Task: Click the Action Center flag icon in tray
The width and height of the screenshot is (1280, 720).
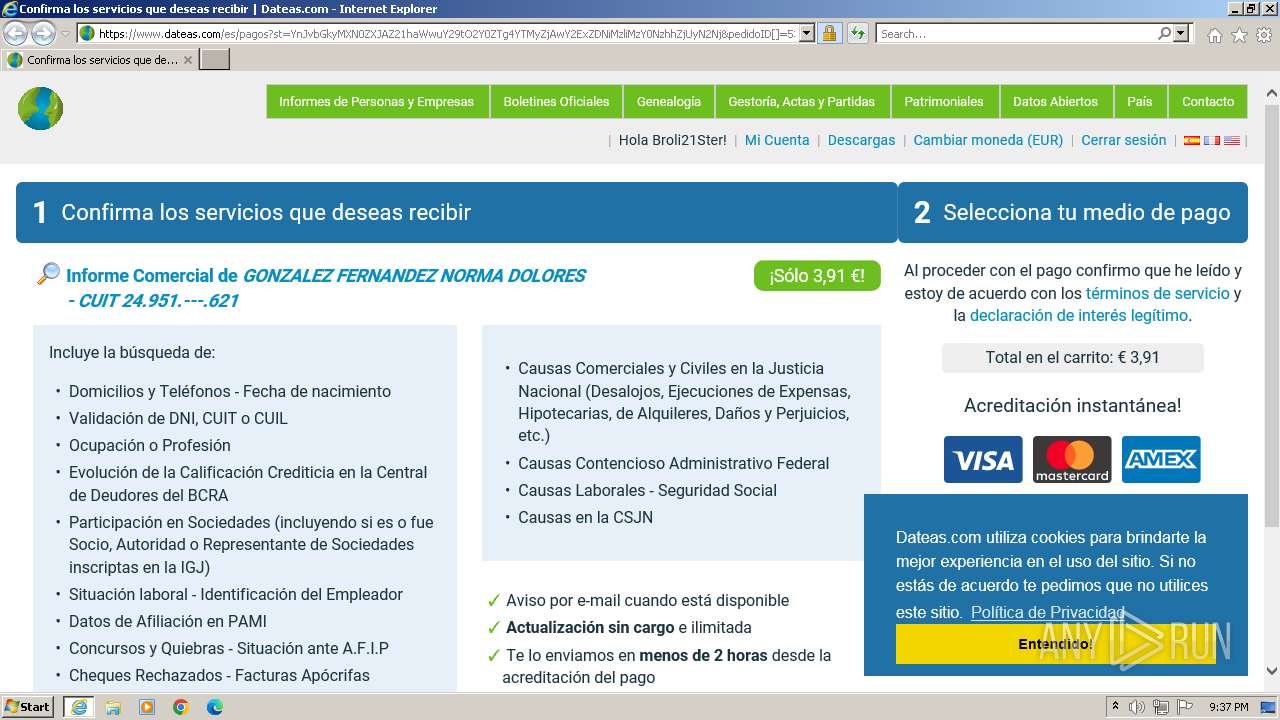Action: (1185, 707)
